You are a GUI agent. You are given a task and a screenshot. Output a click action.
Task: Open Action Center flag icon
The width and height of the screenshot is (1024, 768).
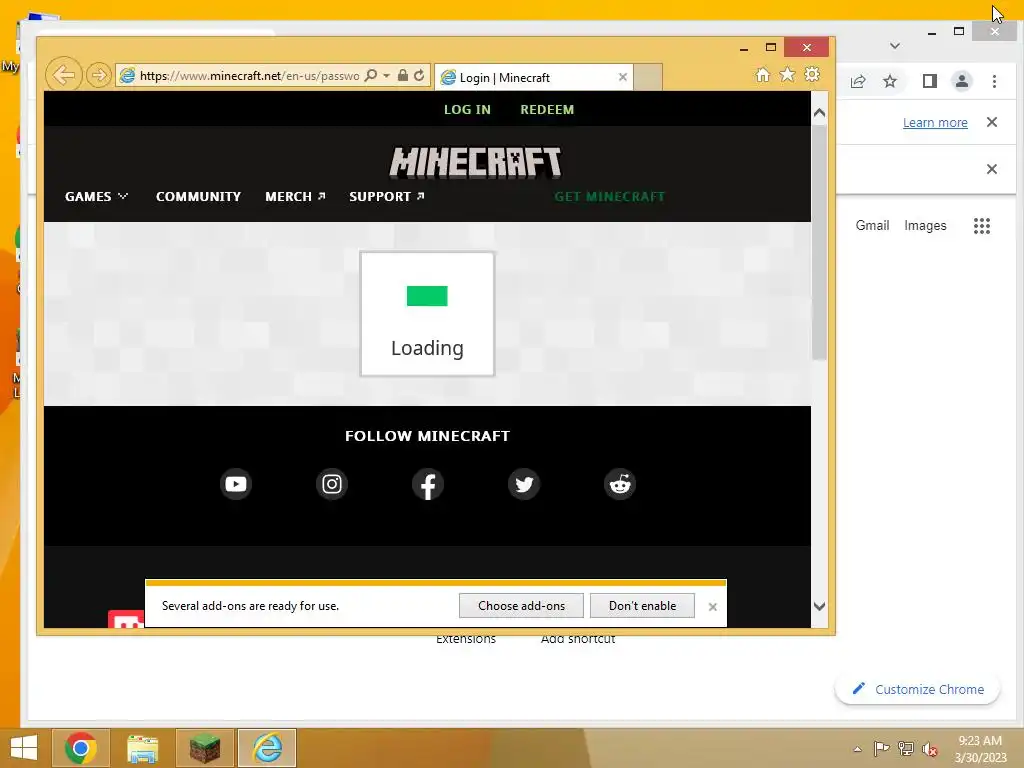pyautogui.click(x=881, y=749)
